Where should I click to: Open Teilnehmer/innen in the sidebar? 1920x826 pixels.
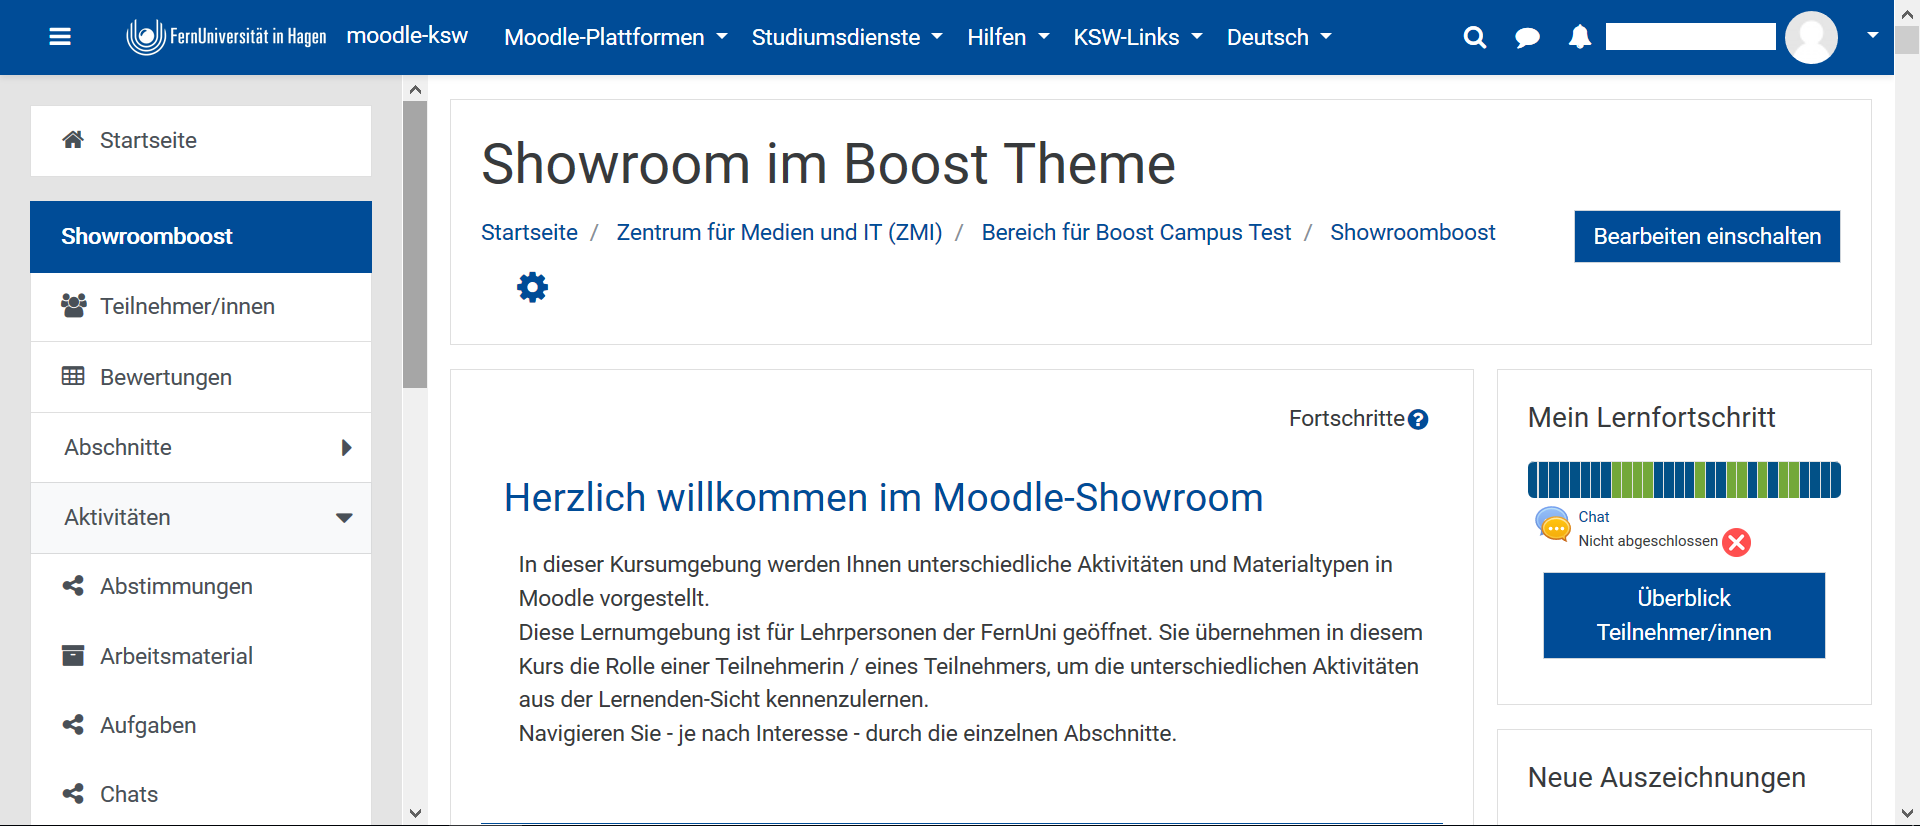click(x=201, y=306)
